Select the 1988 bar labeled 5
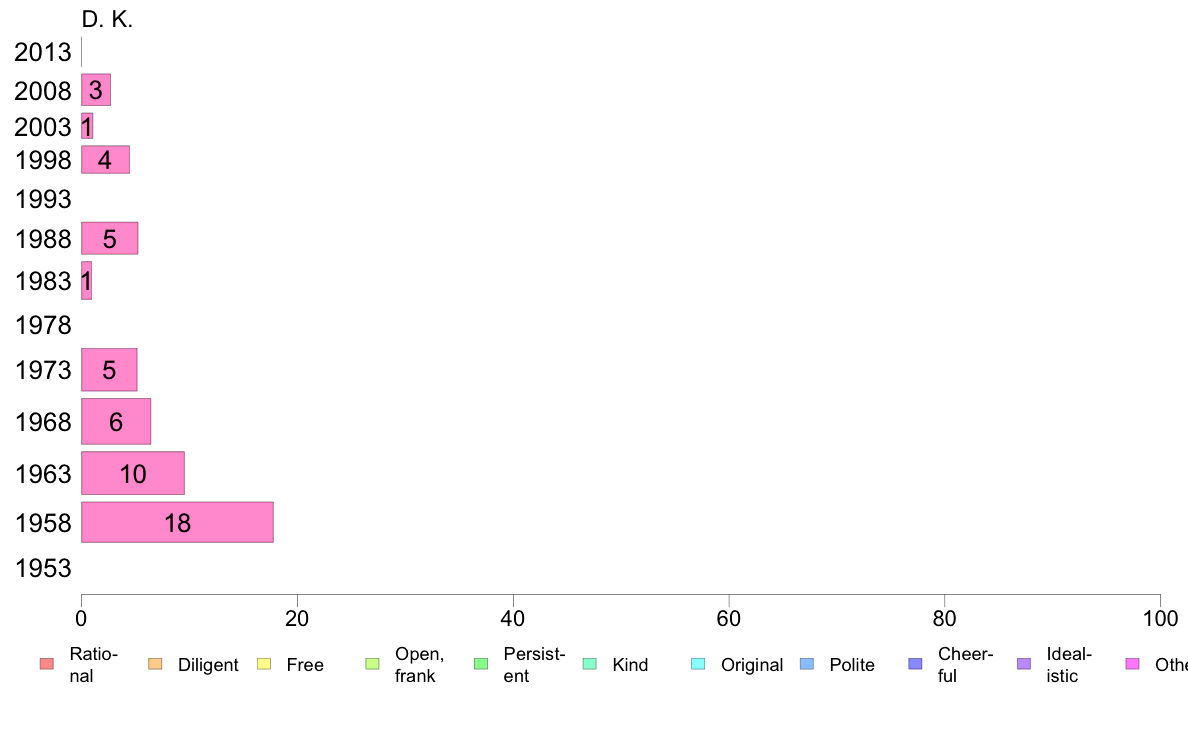 [x=110, y=238]
